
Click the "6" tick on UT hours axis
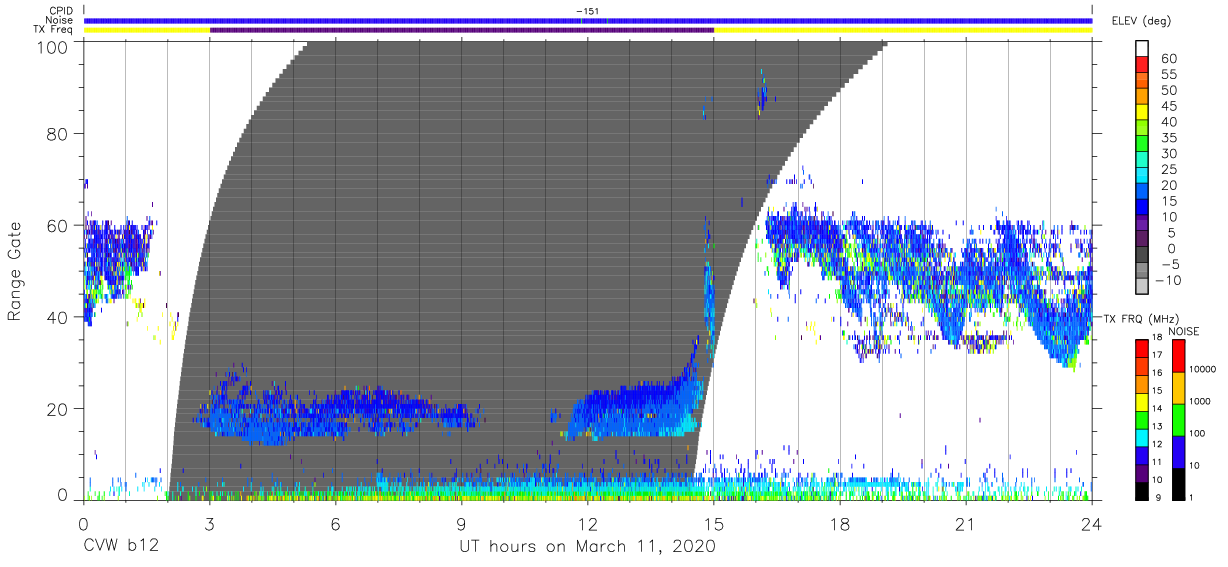pyautogui.click(x=336, y=524)
